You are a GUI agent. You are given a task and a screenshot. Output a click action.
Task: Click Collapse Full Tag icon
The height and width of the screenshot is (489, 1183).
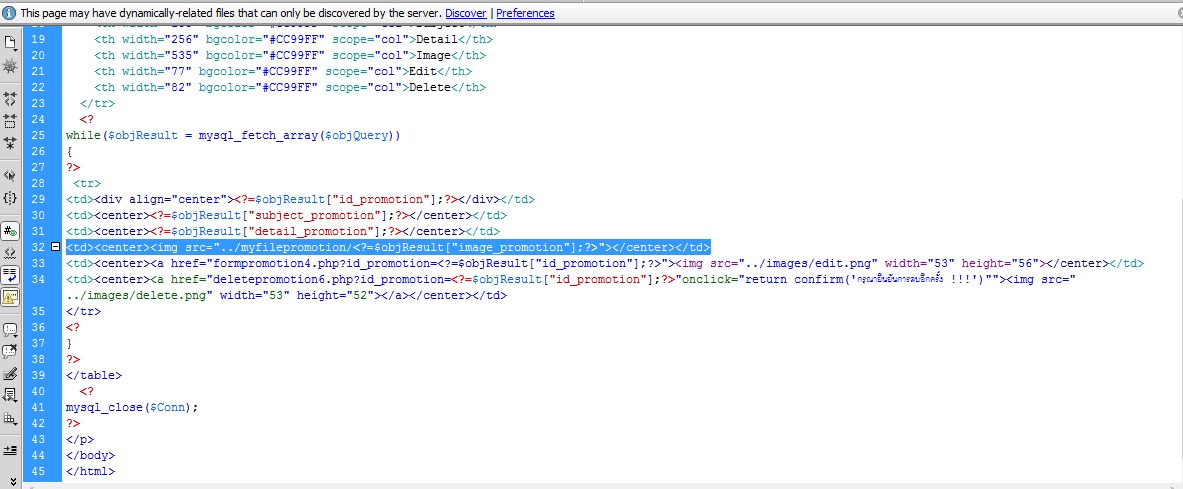point(11,98)
